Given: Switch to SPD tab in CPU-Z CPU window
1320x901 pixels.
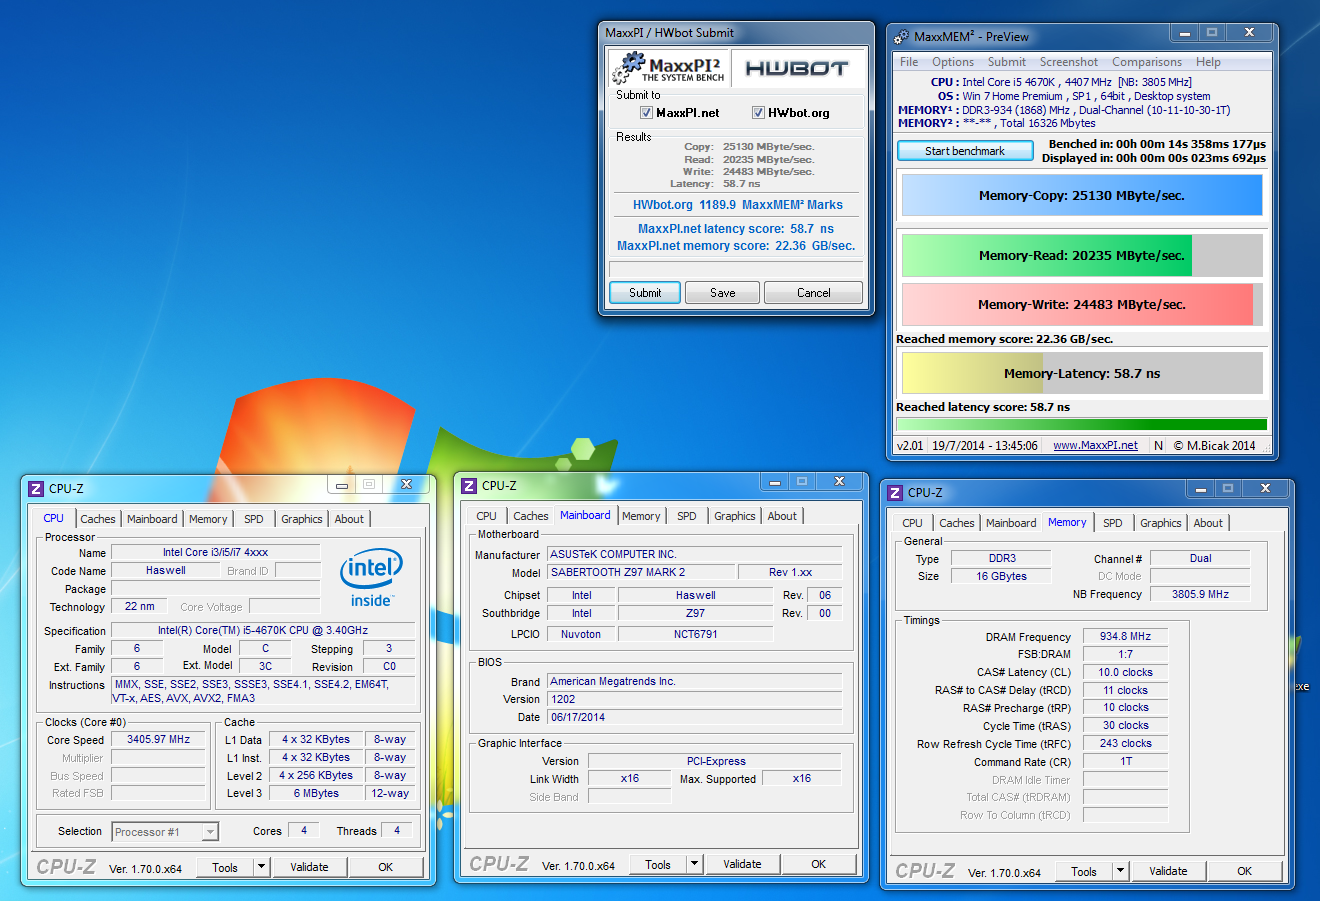Looking at the screenshot, I should (x=254, y=519).
